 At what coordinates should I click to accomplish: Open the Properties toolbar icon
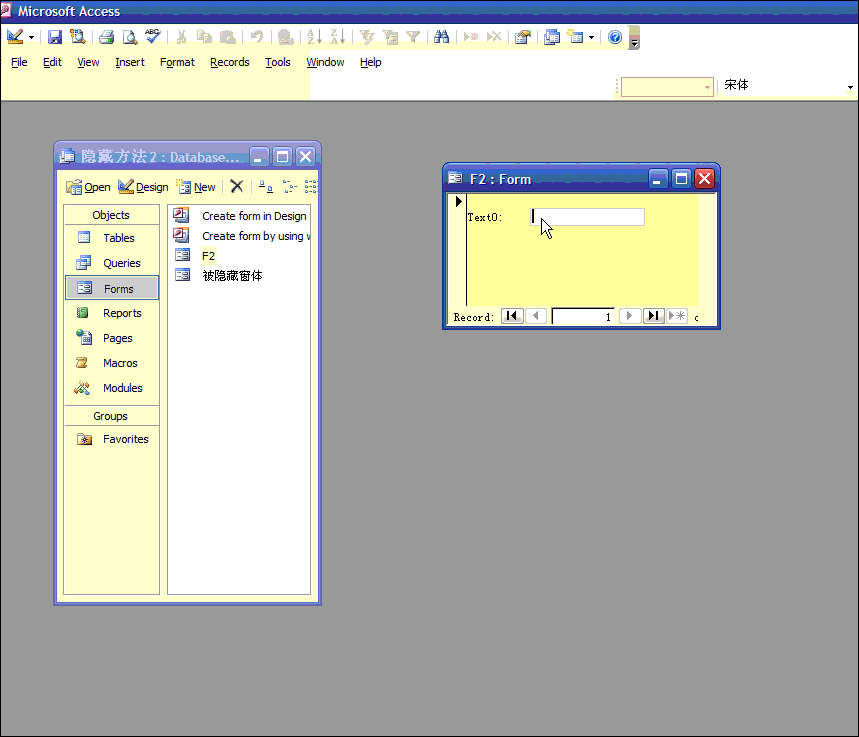click(523, 37)
